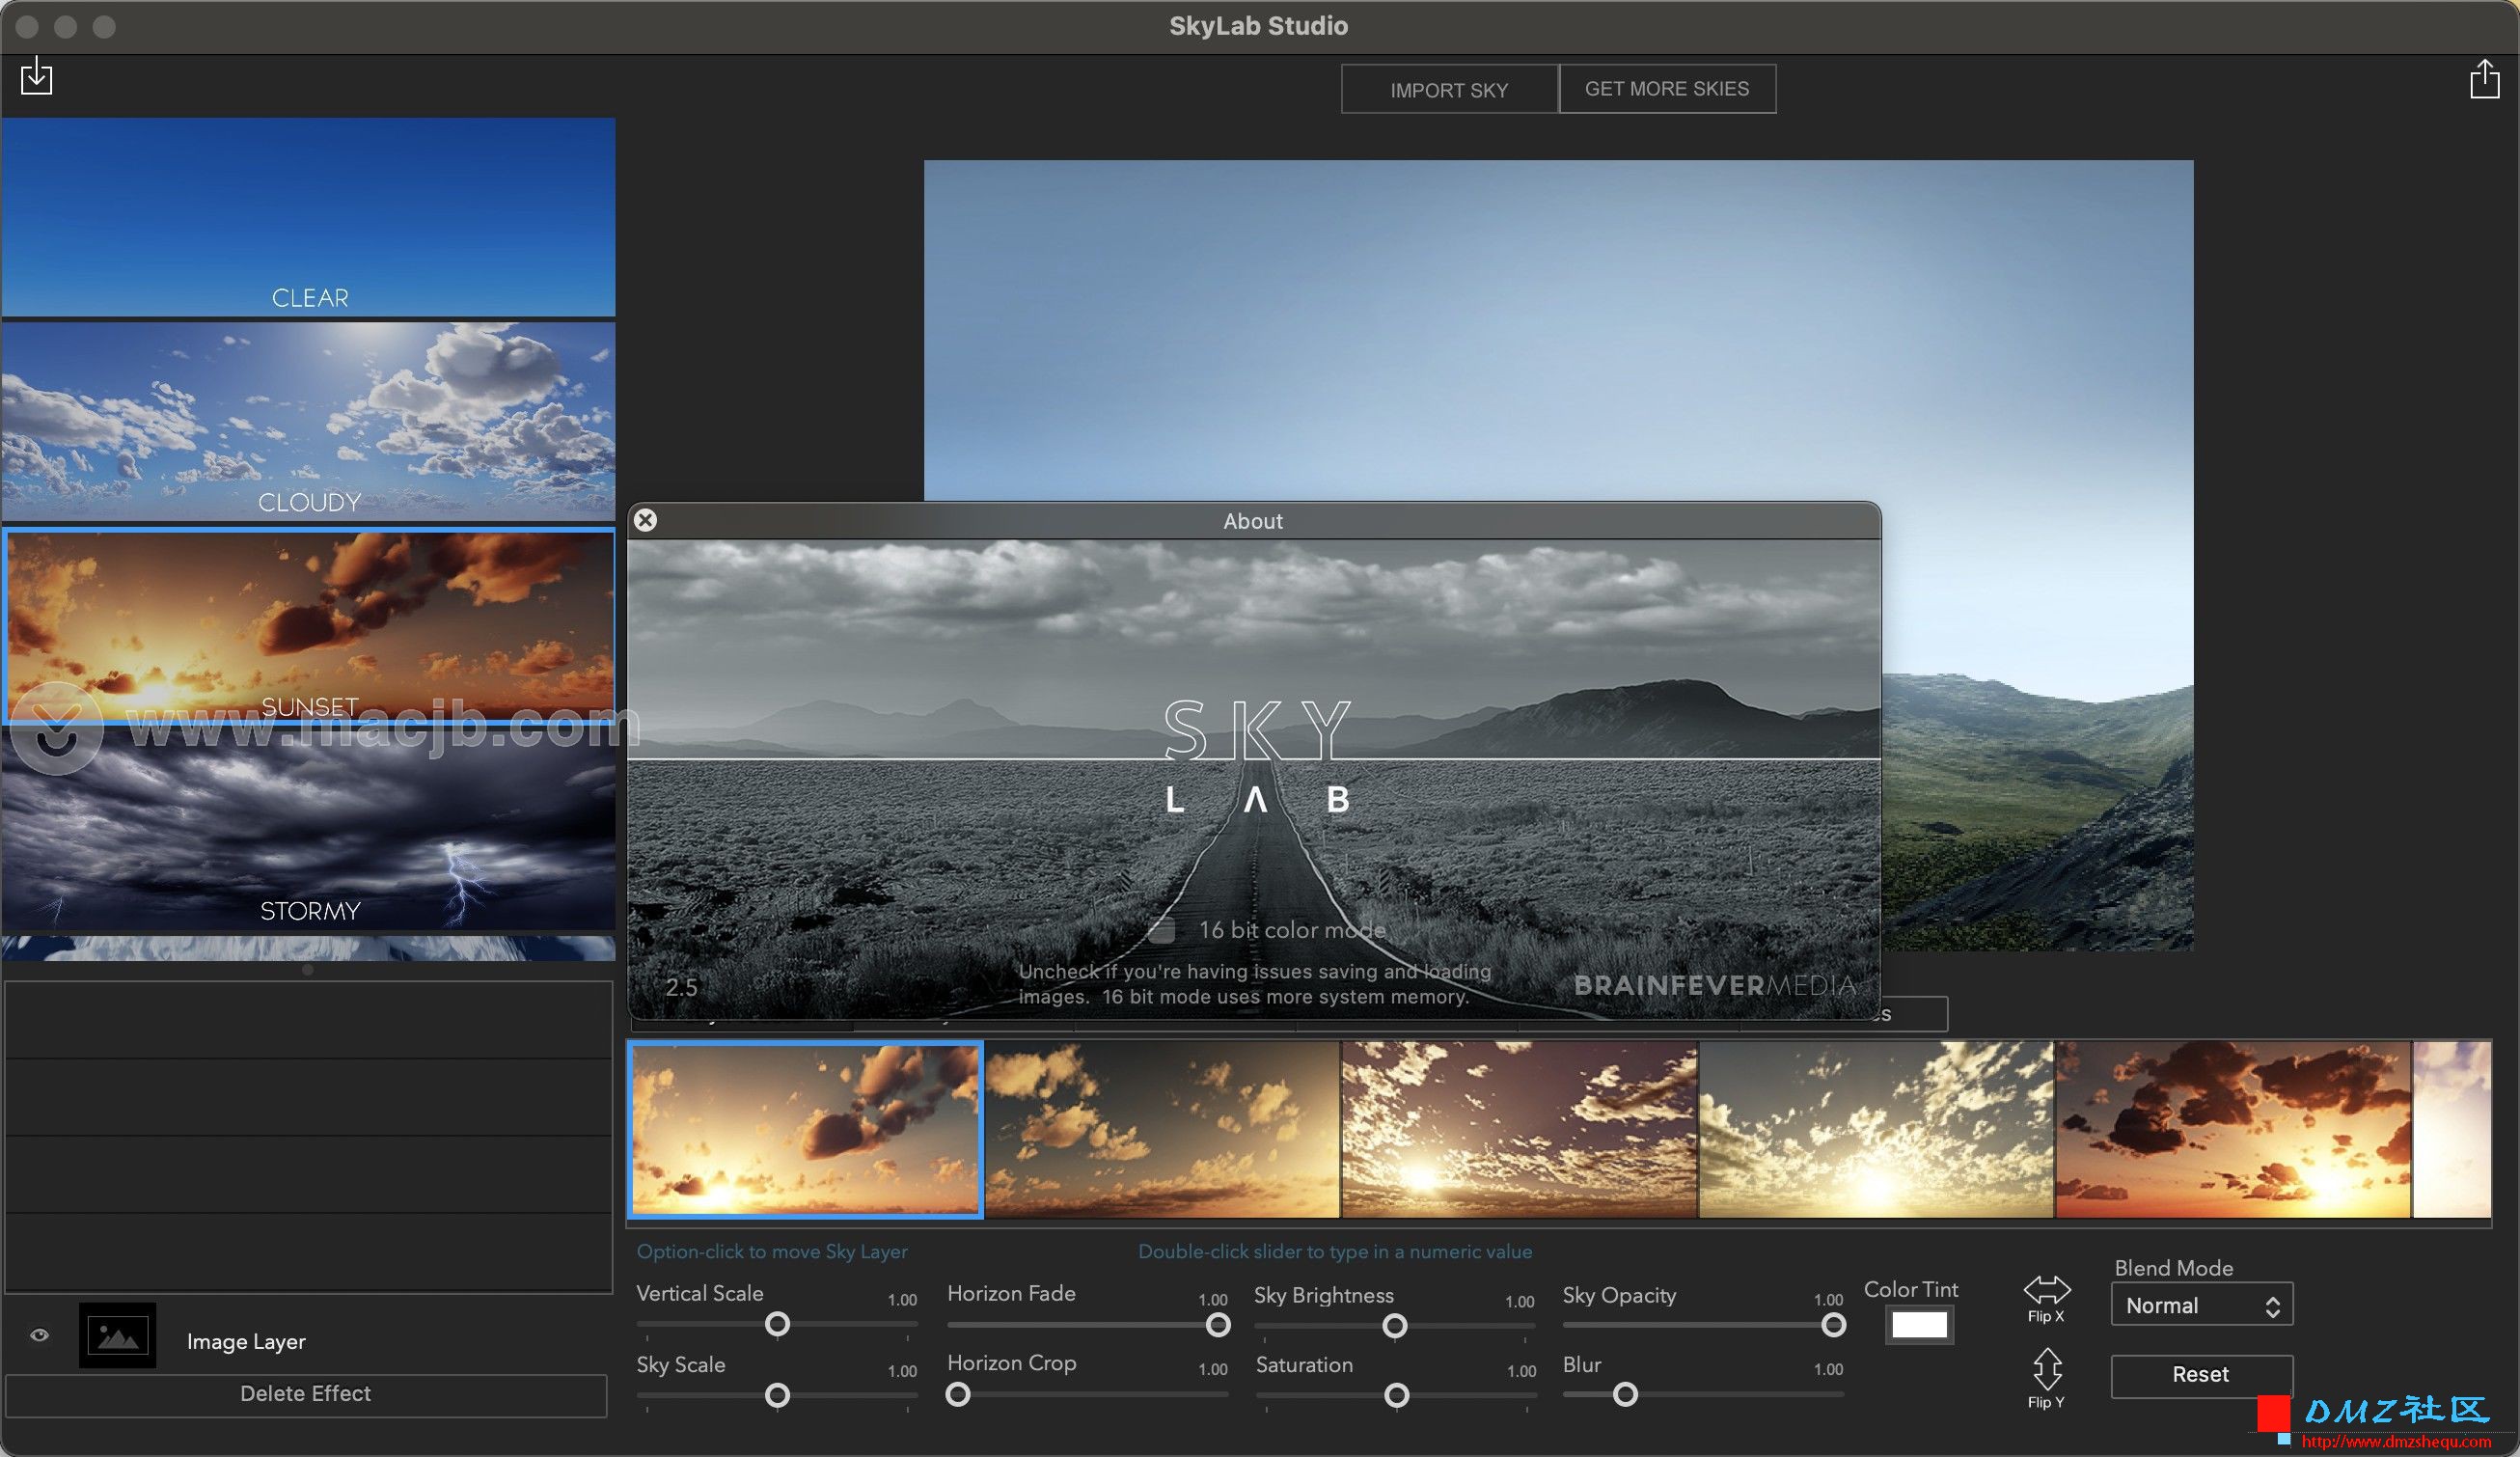Click version number 2.5 in About dialog
Viewport: 2520px width, 1457px height.
point(681,987)
